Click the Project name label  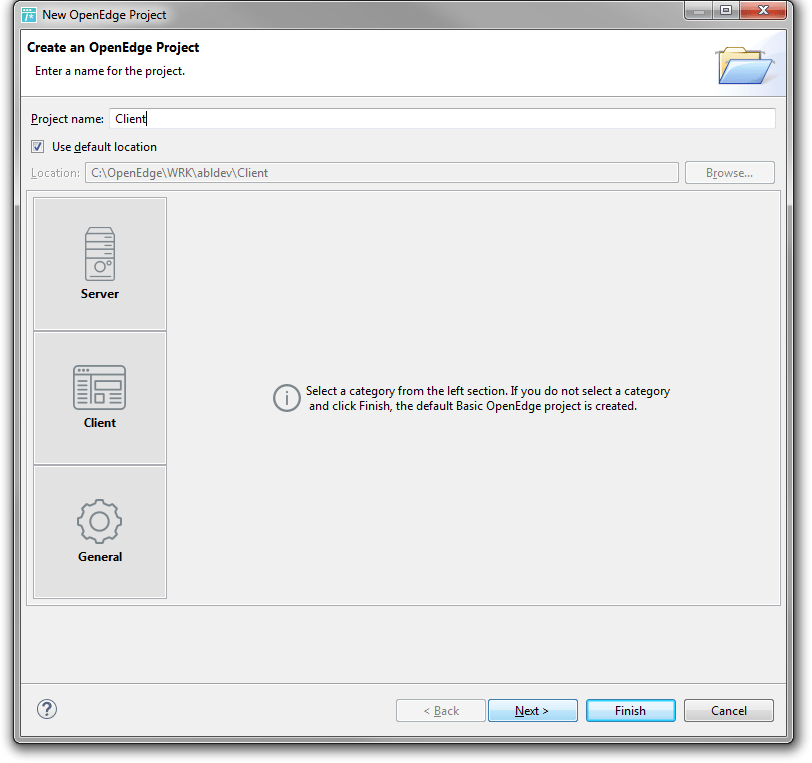coord(67,119)
